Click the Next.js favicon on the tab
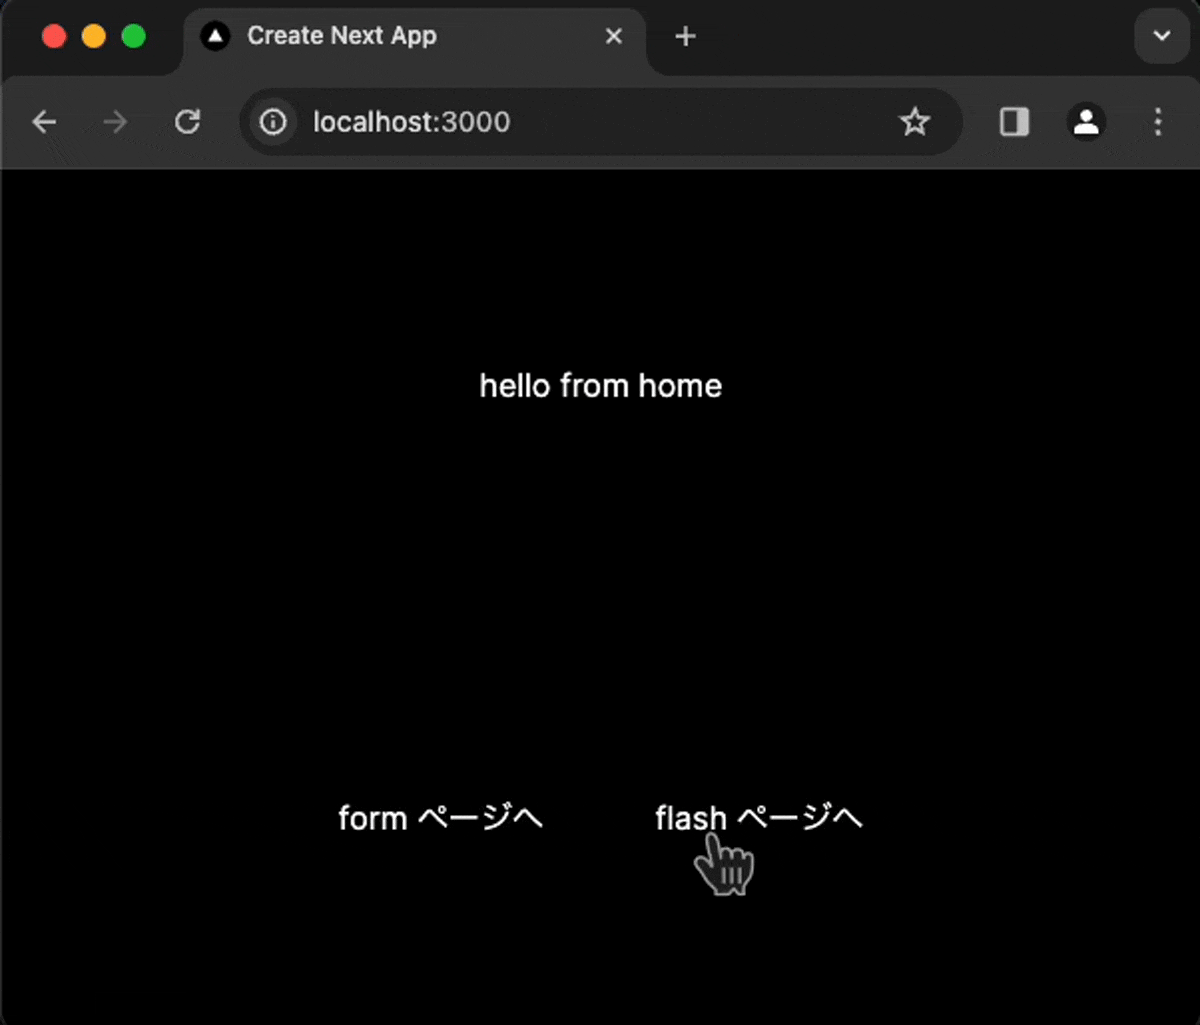The width and height of the screenshot is (1200, 1025). point(215,35)
